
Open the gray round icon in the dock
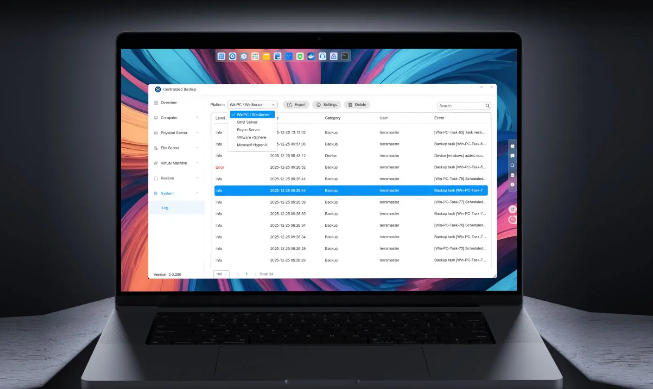[x=244, y=56]
